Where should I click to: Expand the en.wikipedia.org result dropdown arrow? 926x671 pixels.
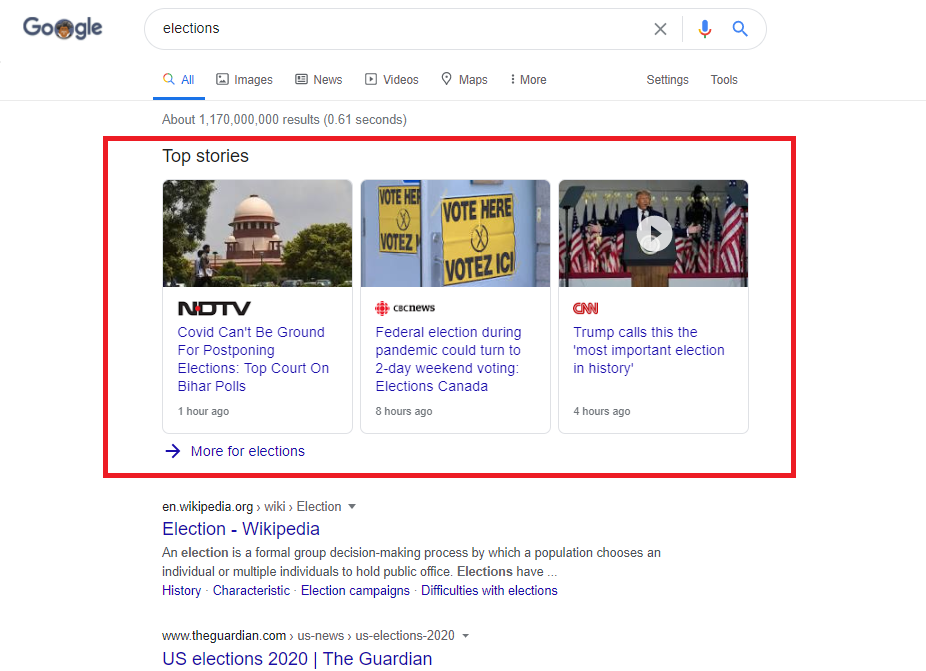(x=352, y=507)
